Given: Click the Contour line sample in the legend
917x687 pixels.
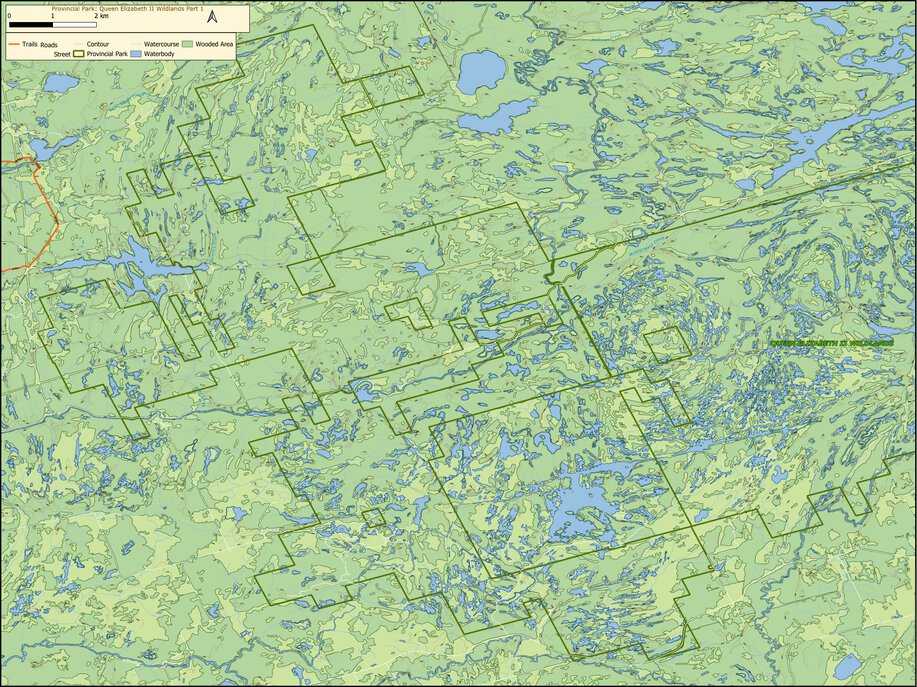Looking at the screenshot, I should click(78, 44).
